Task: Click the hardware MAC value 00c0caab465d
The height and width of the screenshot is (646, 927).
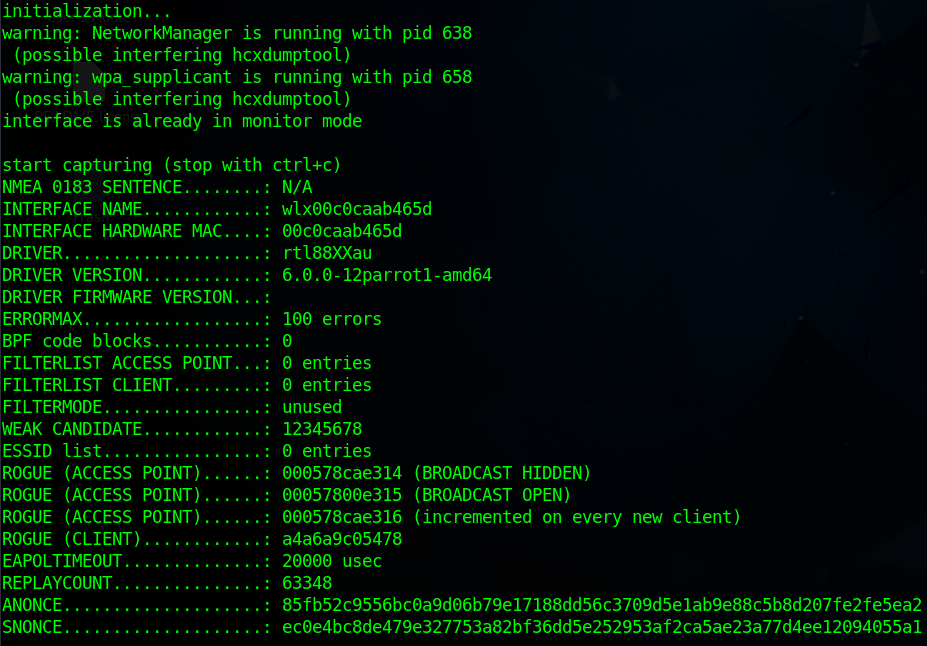Action: (342, 231)
